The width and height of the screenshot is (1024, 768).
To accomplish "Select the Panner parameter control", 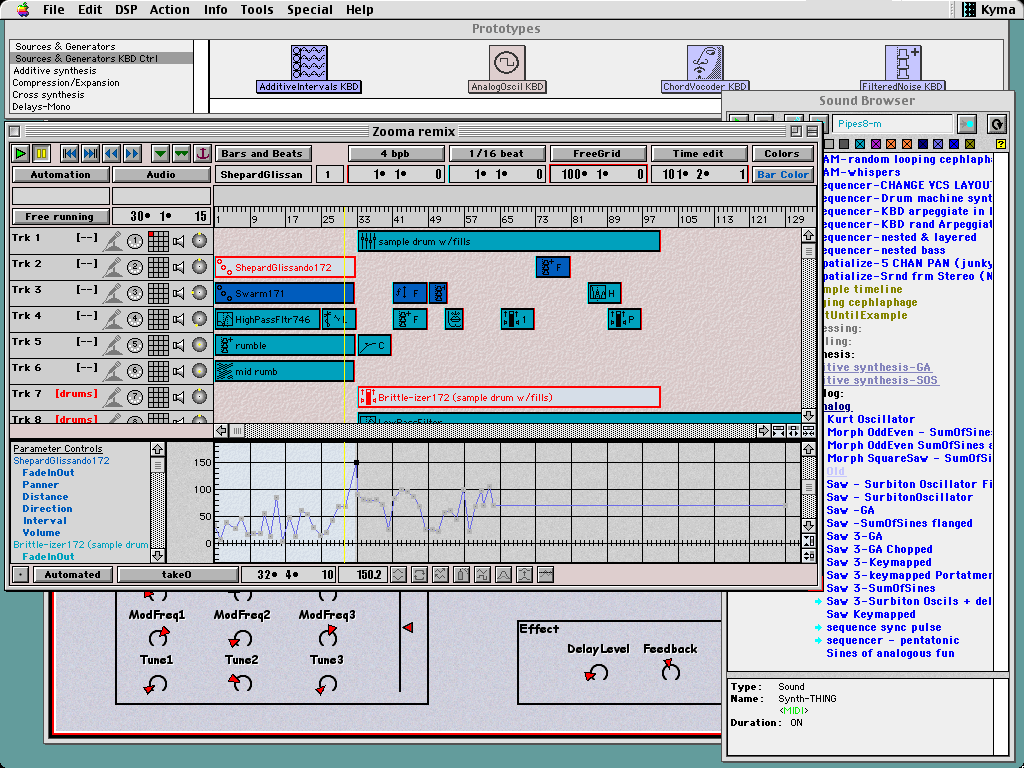I will click(x=40, y=485).
